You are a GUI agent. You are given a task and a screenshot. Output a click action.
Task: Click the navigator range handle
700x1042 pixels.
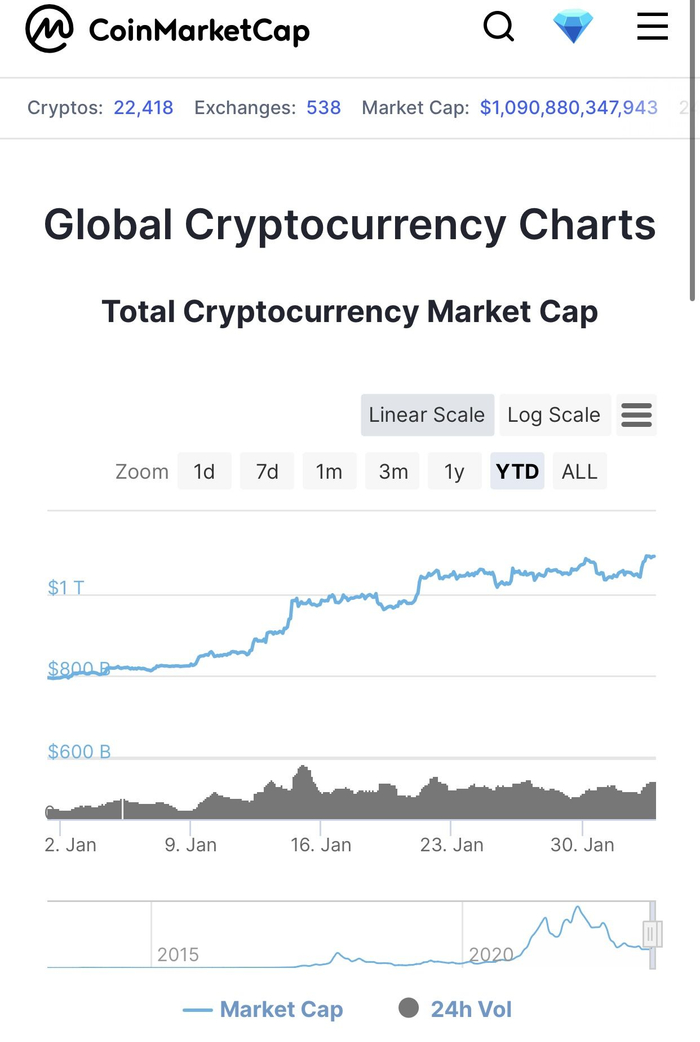[x=652, y=934]
